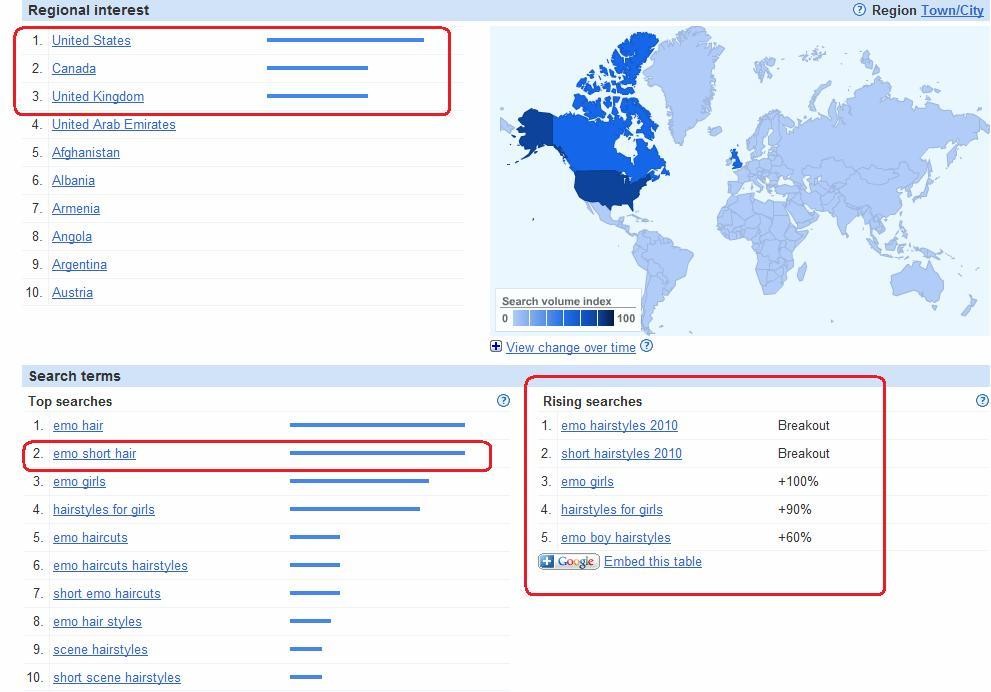Open the Rising searches help icon
Screen dimensions: 991x692
pyautogui.click(x=982, y=401)
